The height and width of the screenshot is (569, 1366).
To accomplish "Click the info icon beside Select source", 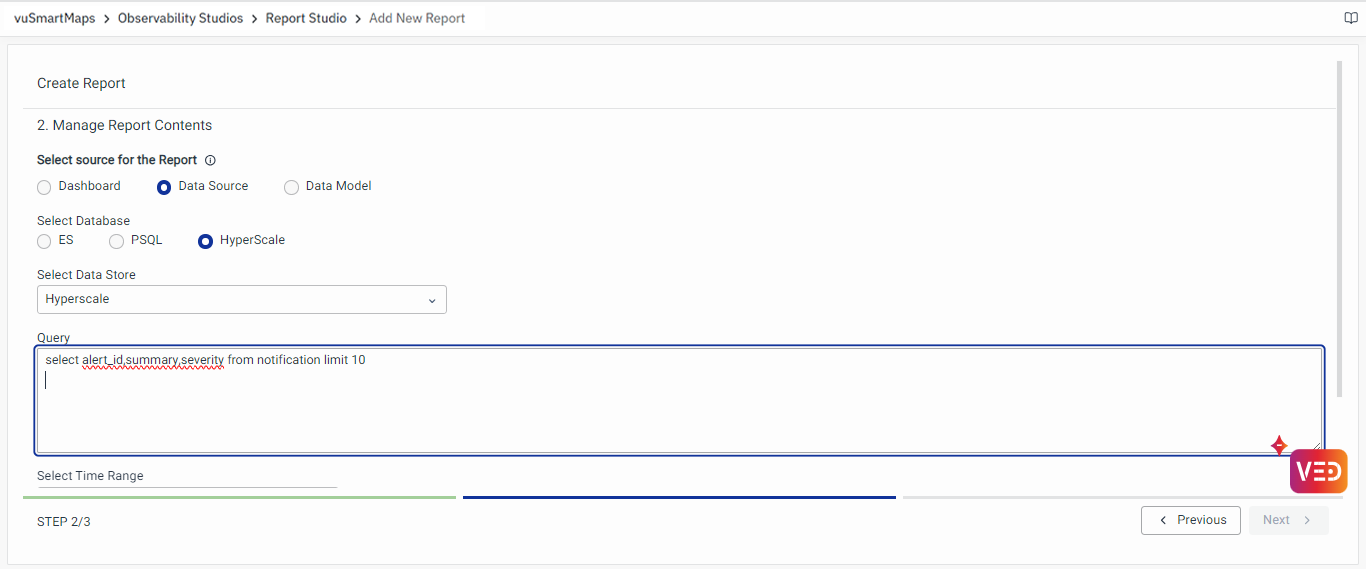I will click(x=210, y=160).
